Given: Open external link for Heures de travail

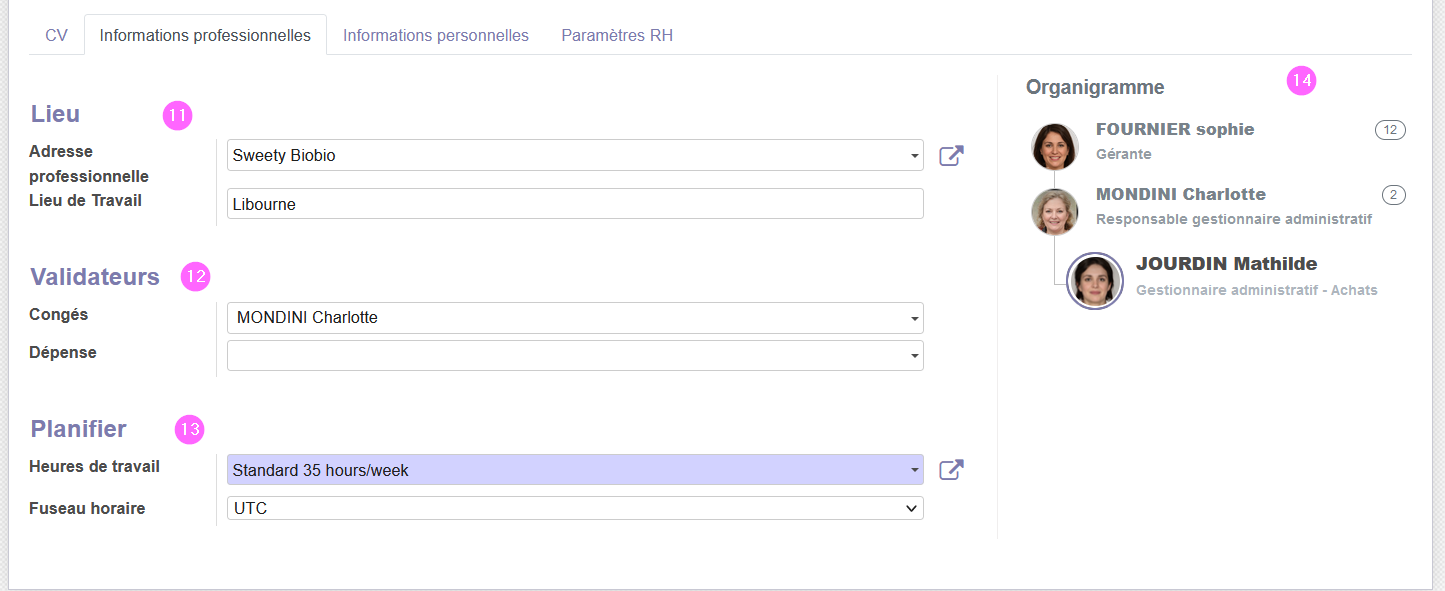Looking at the screenshot, I should pyautogui.click(x=951, y=470).
